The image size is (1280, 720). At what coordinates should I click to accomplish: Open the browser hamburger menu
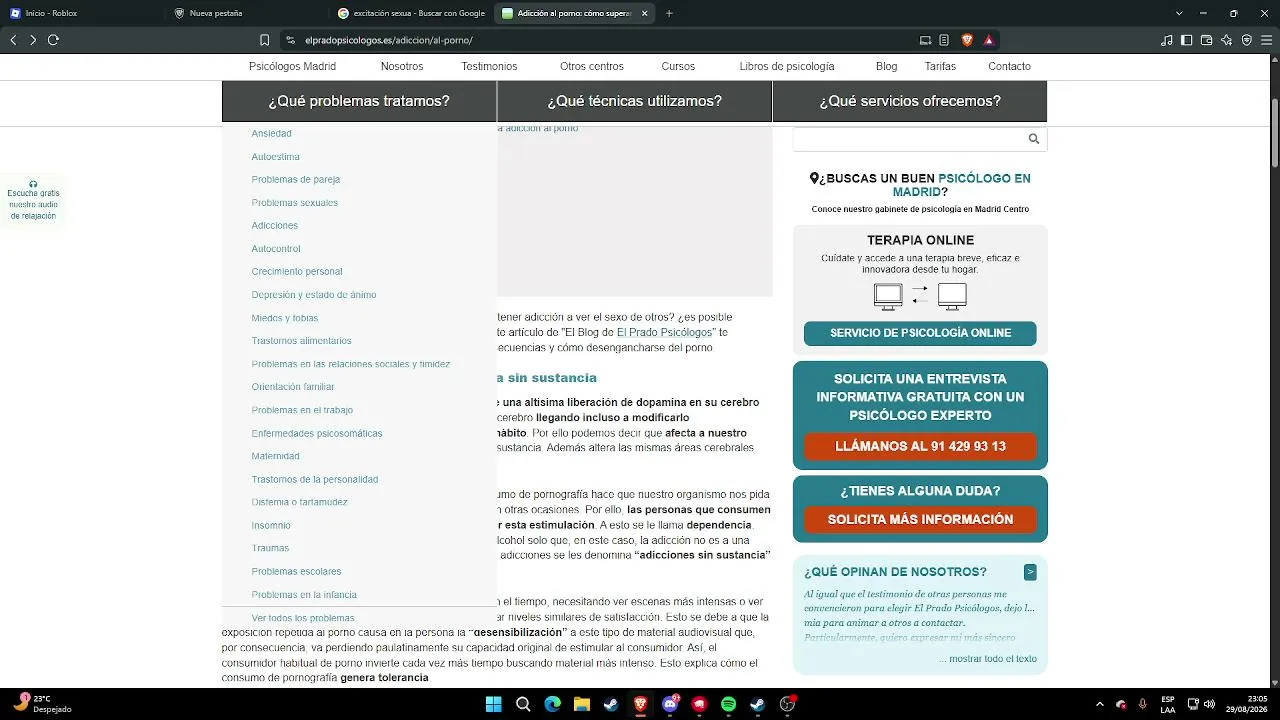tap(1266, 40)
